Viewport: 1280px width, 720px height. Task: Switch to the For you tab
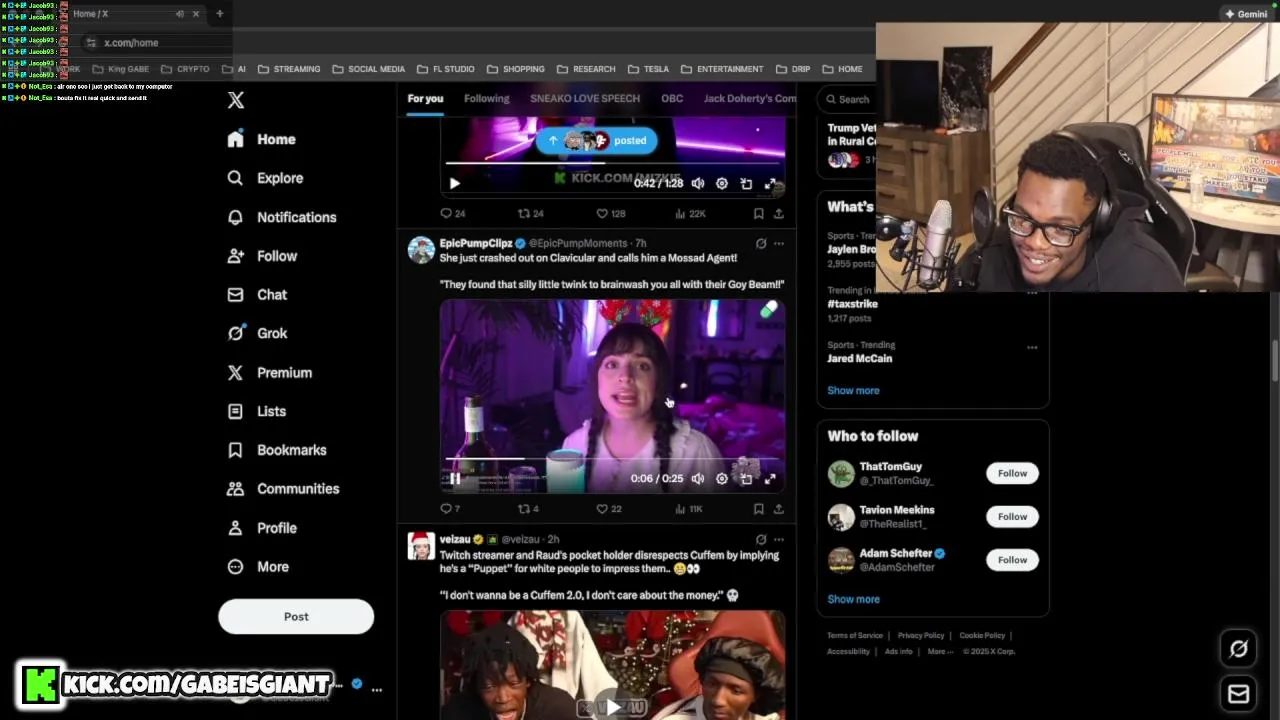point(425,99)
